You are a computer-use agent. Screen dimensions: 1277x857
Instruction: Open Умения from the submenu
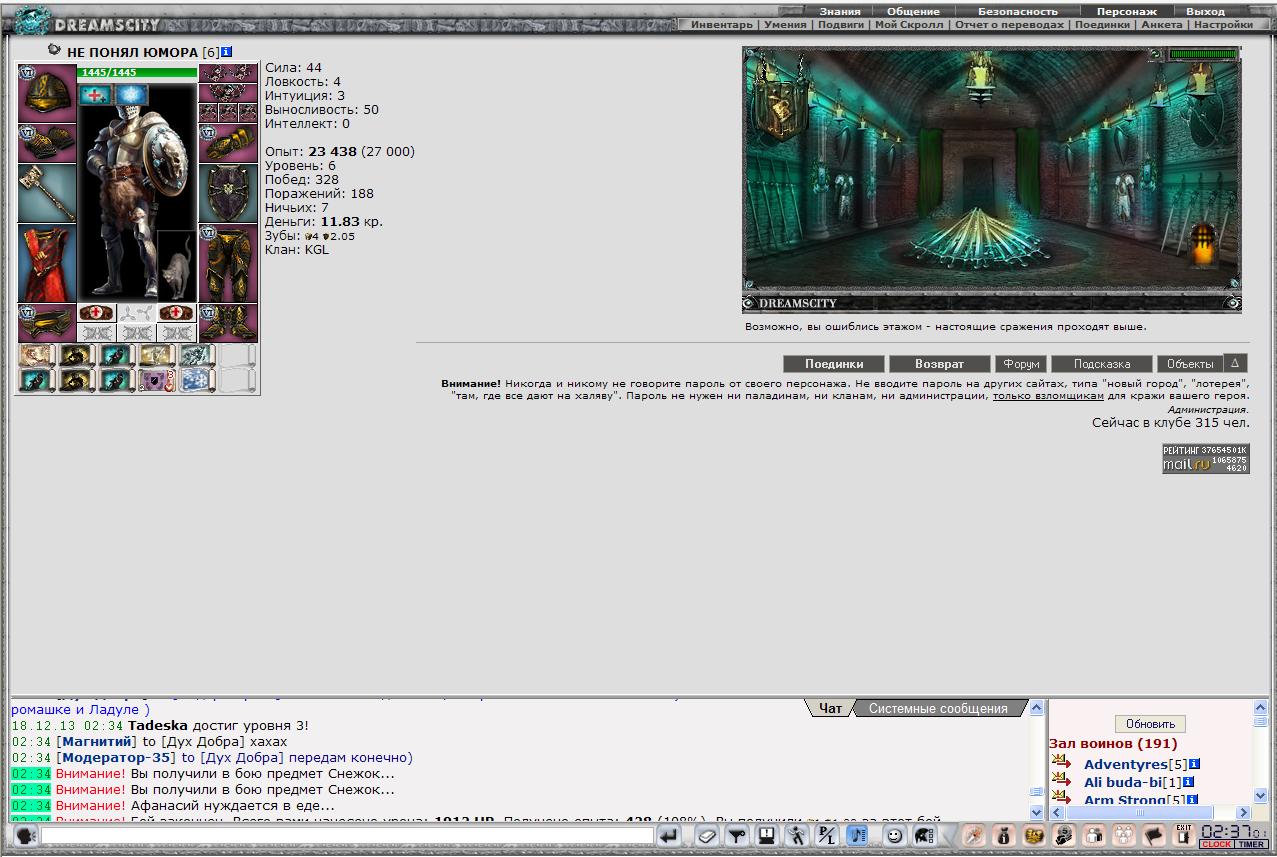[x=785, y=24]
